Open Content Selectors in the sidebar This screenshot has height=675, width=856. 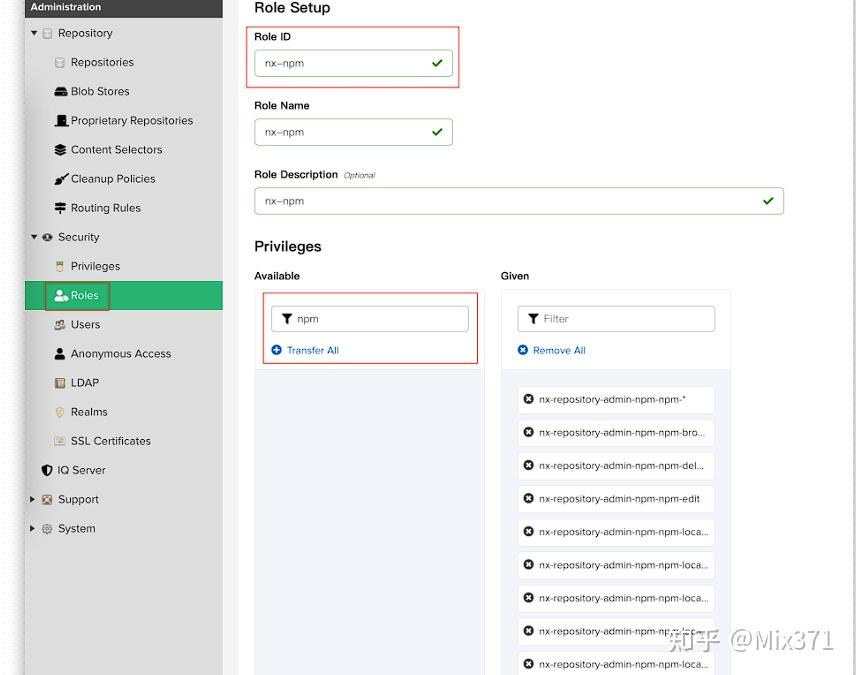(116, 150)
